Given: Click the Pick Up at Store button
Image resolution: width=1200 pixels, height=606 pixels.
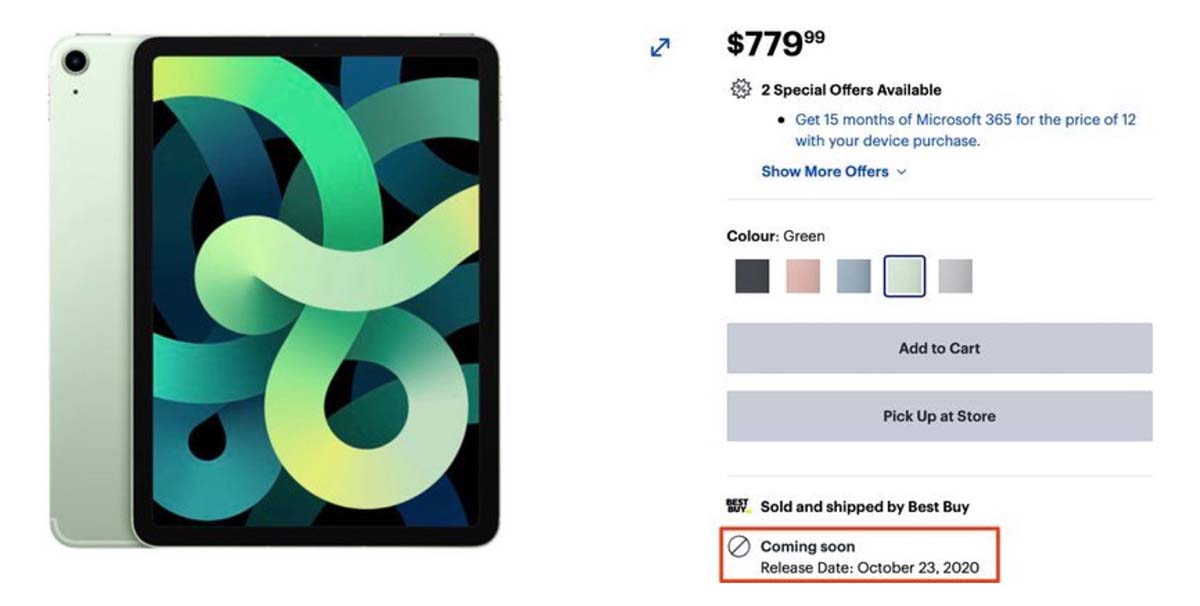Looking at the screenshot, I should coord(939,416).
